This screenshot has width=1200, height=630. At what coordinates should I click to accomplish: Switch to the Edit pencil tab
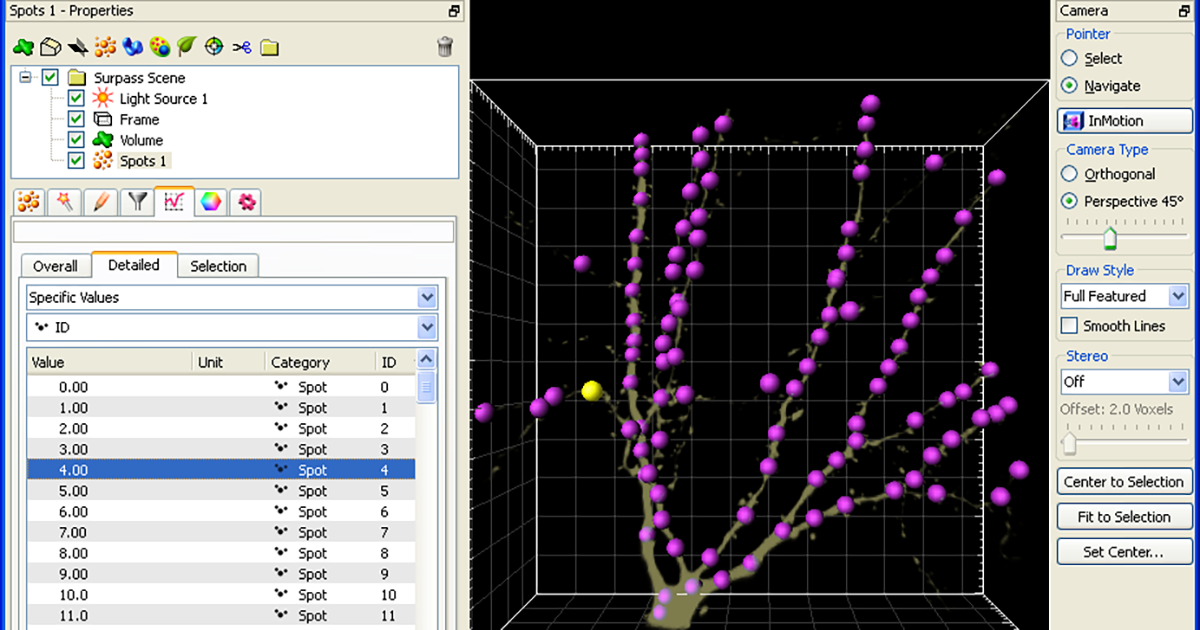pos(100,202)
